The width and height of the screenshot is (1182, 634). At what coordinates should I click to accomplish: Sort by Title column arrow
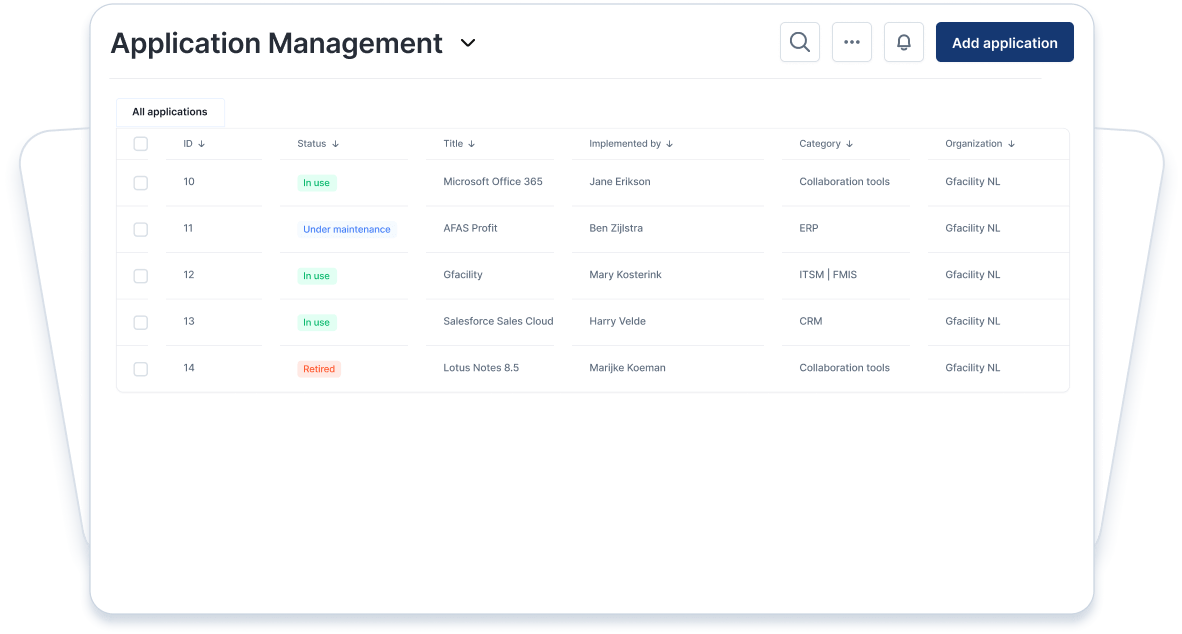click(x=471, y=144)
